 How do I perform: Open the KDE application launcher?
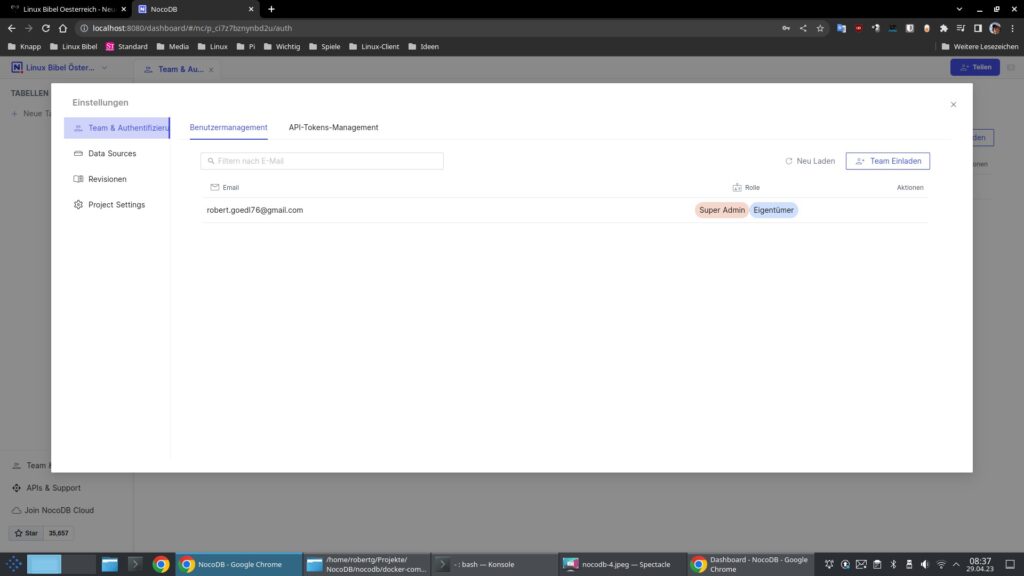pos(14,564)
